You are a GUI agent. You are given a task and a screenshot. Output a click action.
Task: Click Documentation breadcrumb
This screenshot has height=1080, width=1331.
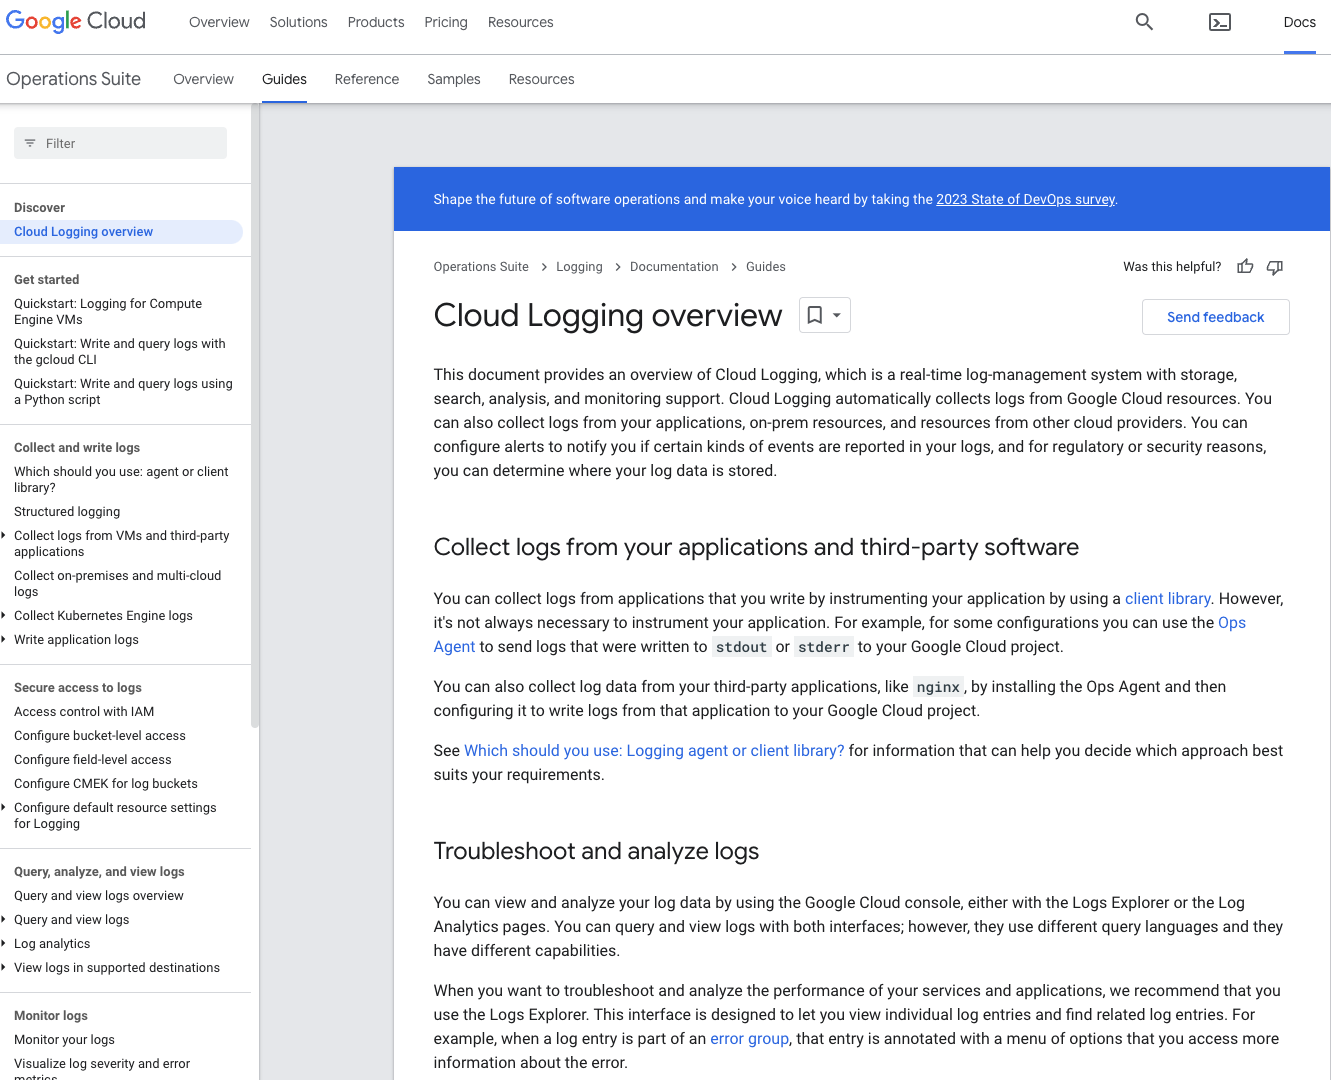coord(674,267)
